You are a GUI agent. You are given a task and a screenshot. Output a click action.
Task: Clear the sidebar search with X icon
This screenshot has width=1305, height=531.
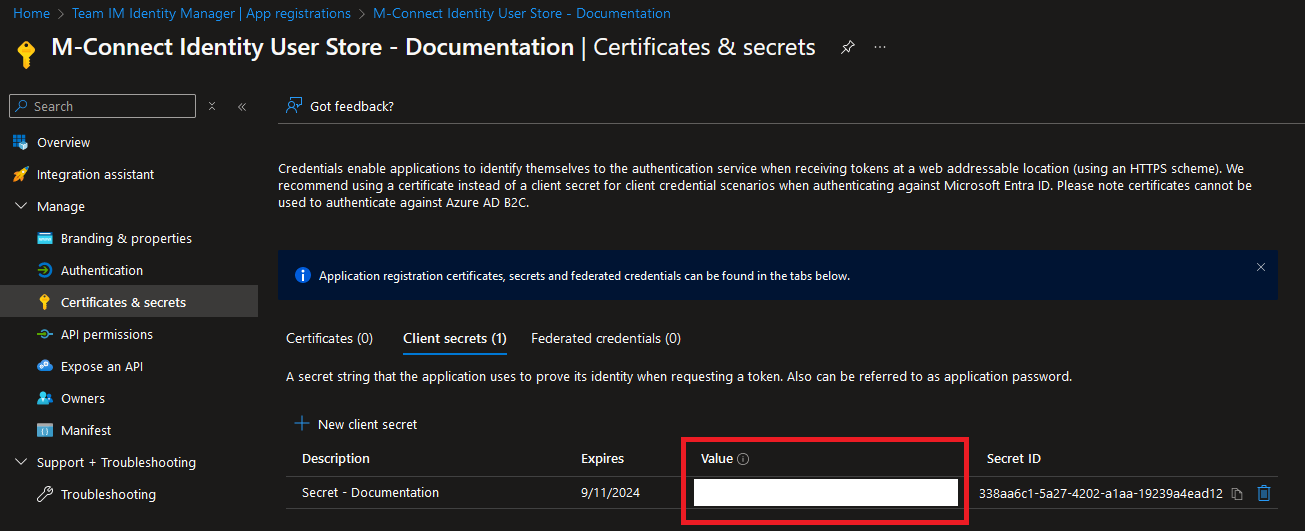click(x=212, y=106)
